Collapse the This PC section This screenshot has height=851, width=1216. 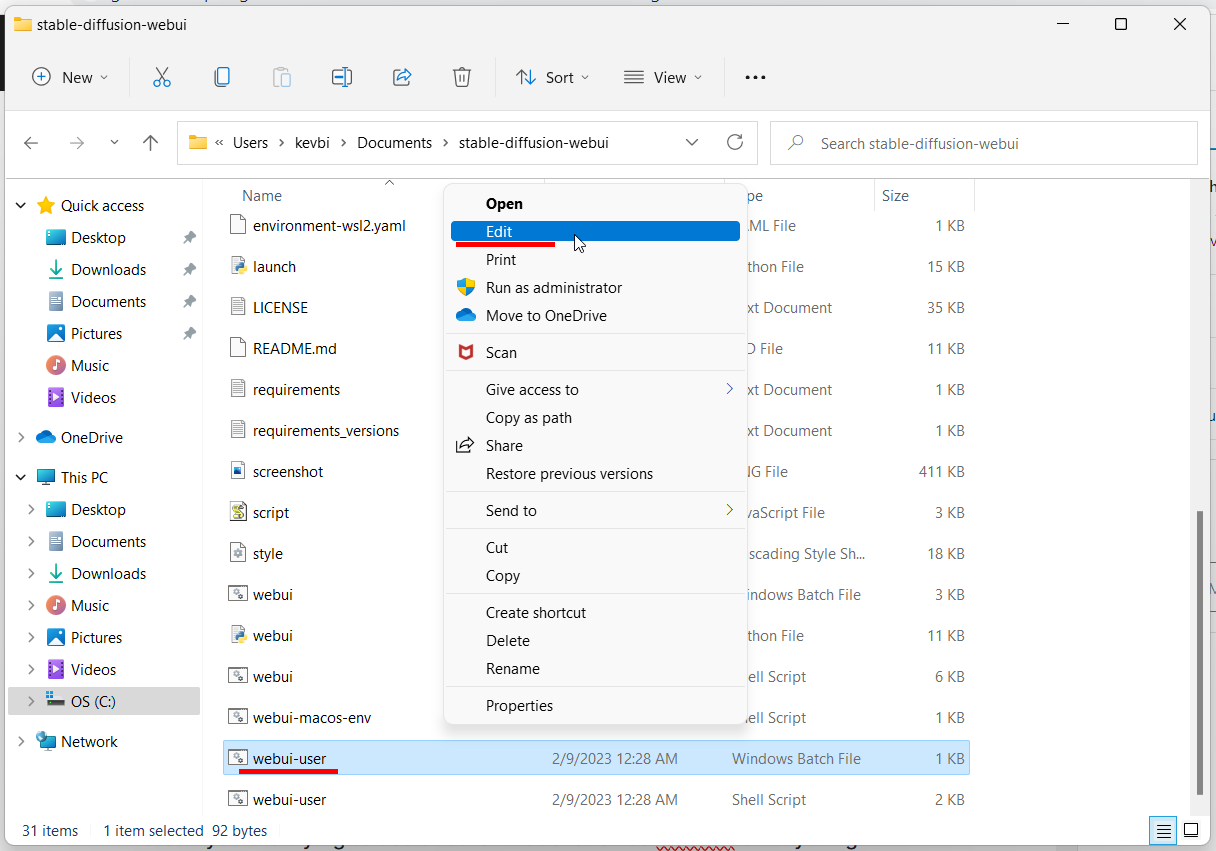pyautogui.click(x=22, y=476)
